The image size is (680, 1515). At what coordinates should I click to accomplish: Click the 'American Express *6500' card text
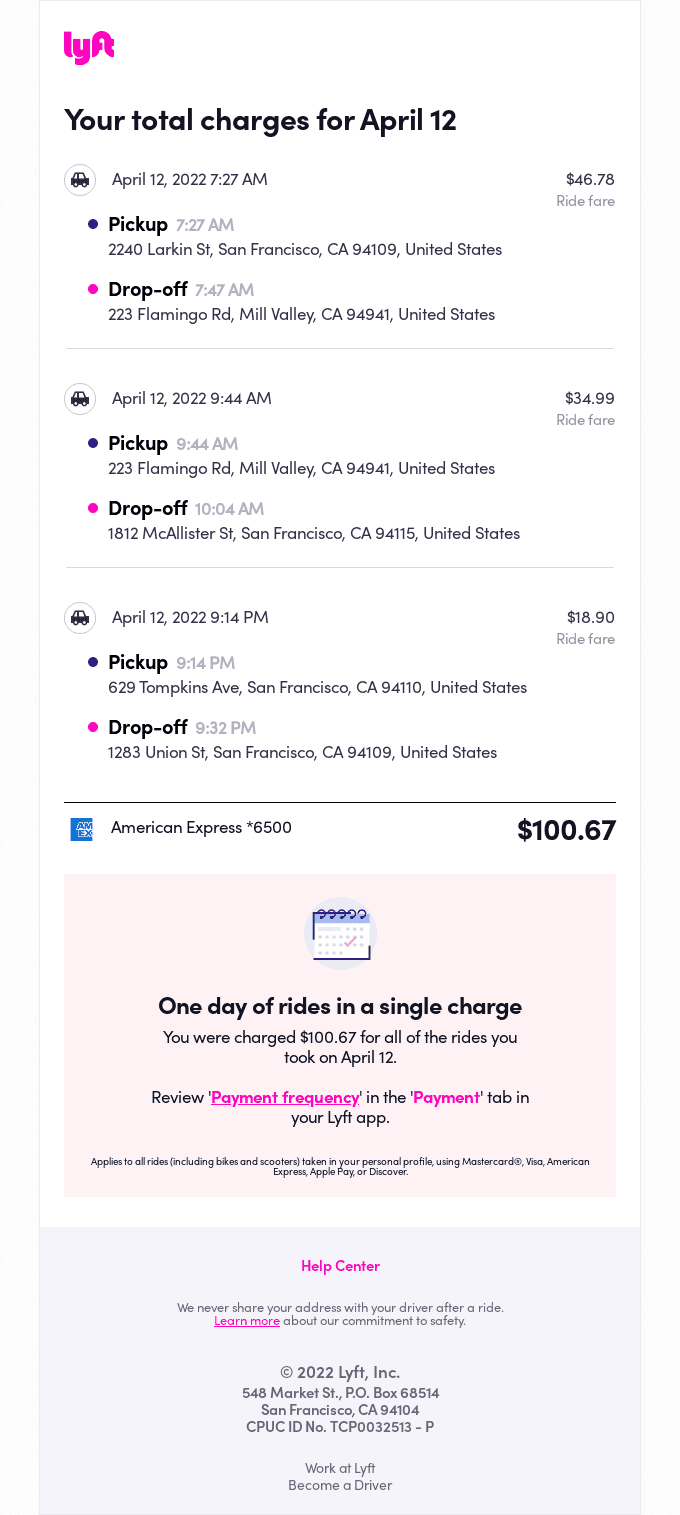pyautogui.click(x=201, y=828)
